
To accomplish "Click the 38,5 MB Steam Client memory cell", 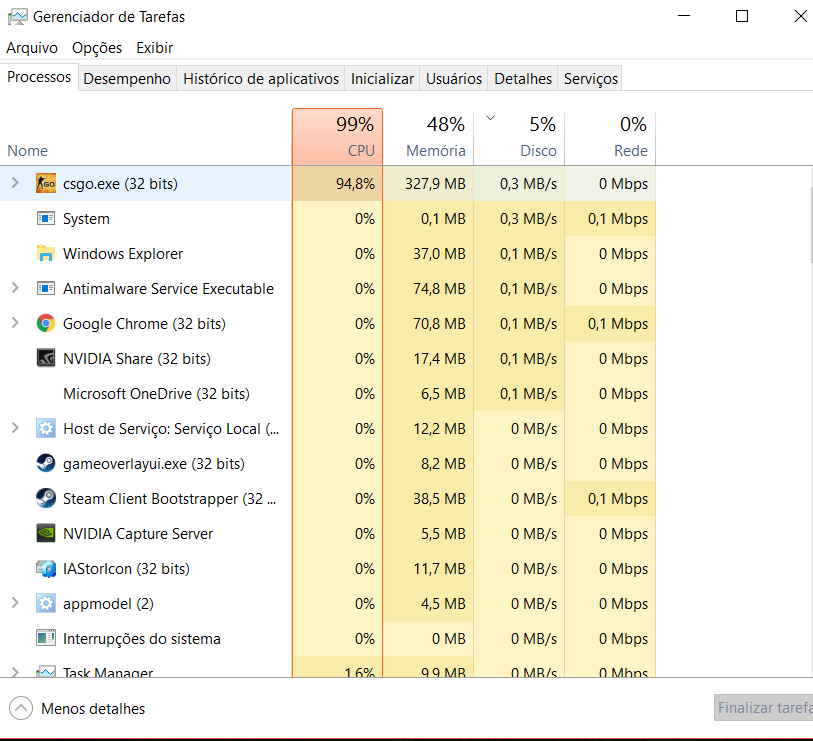I will [428, 498].
